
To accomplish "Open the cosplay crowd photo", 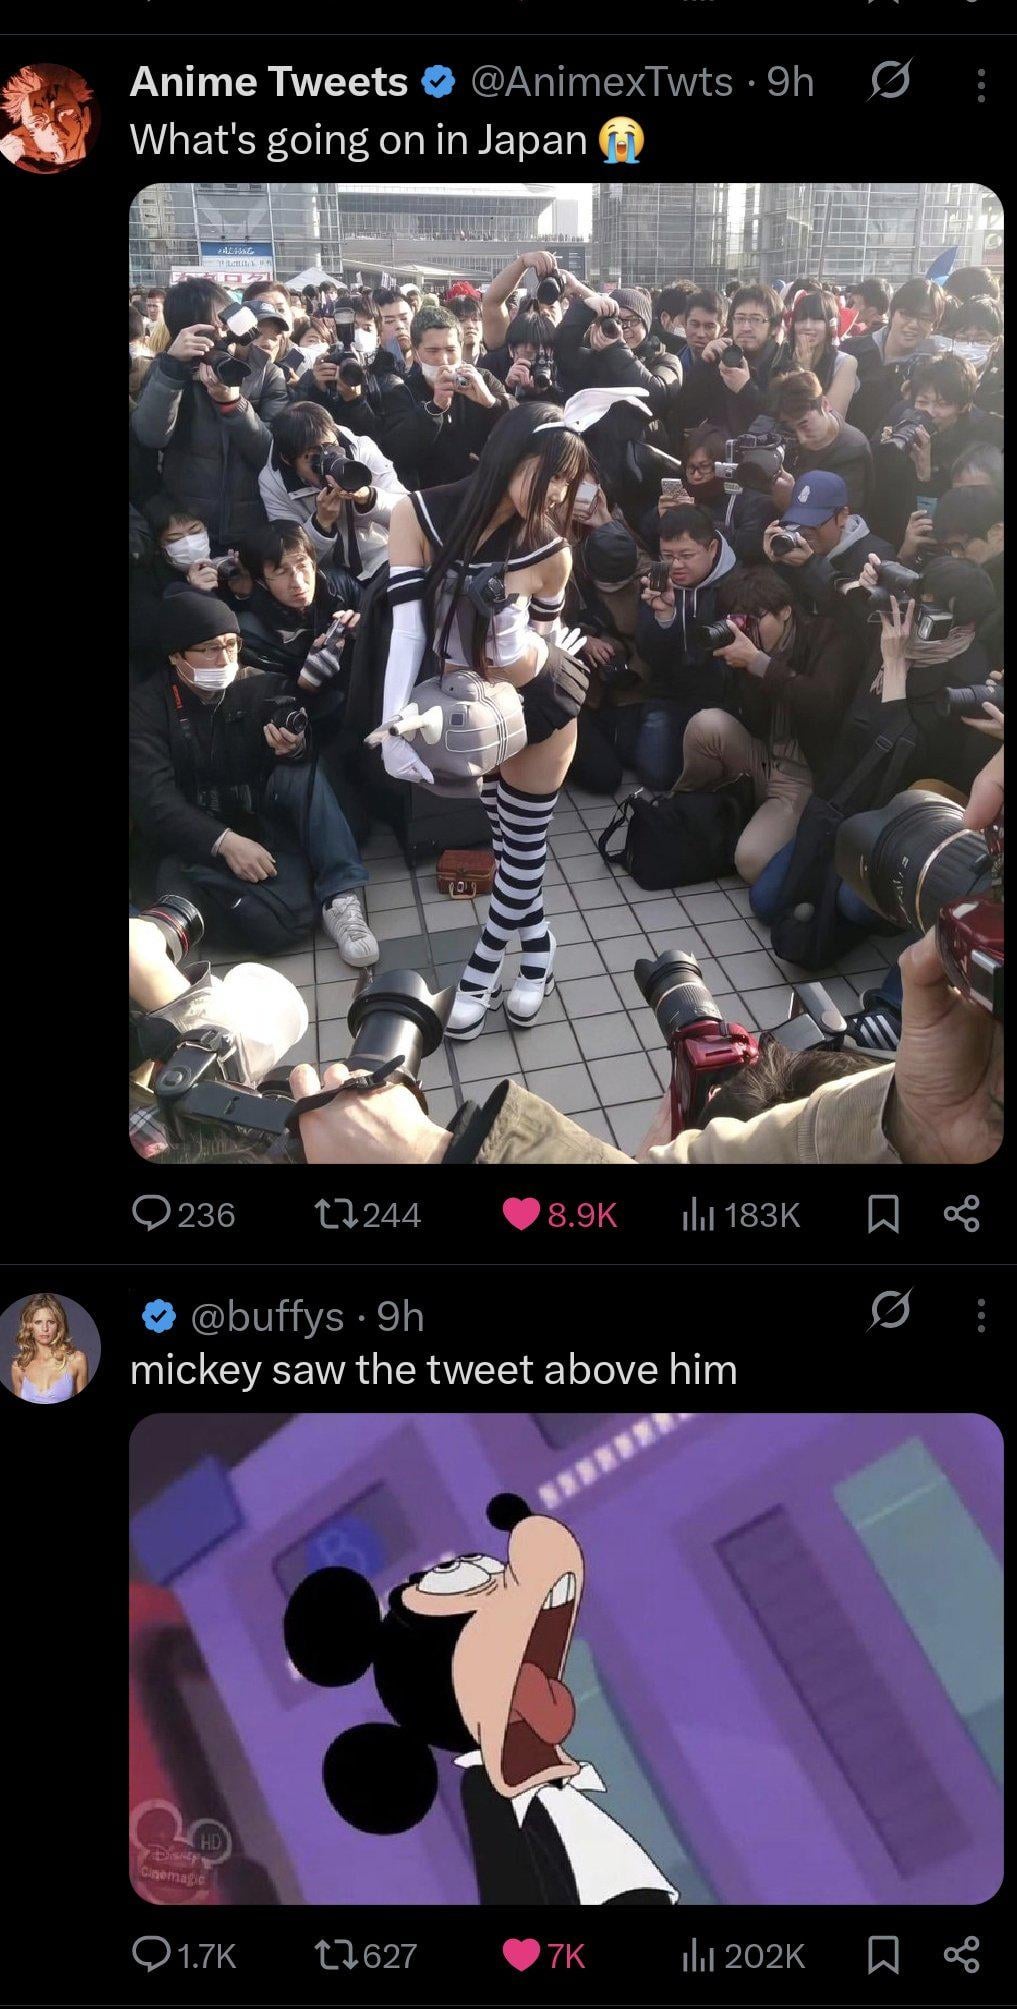I will click(x=566, y=673).
